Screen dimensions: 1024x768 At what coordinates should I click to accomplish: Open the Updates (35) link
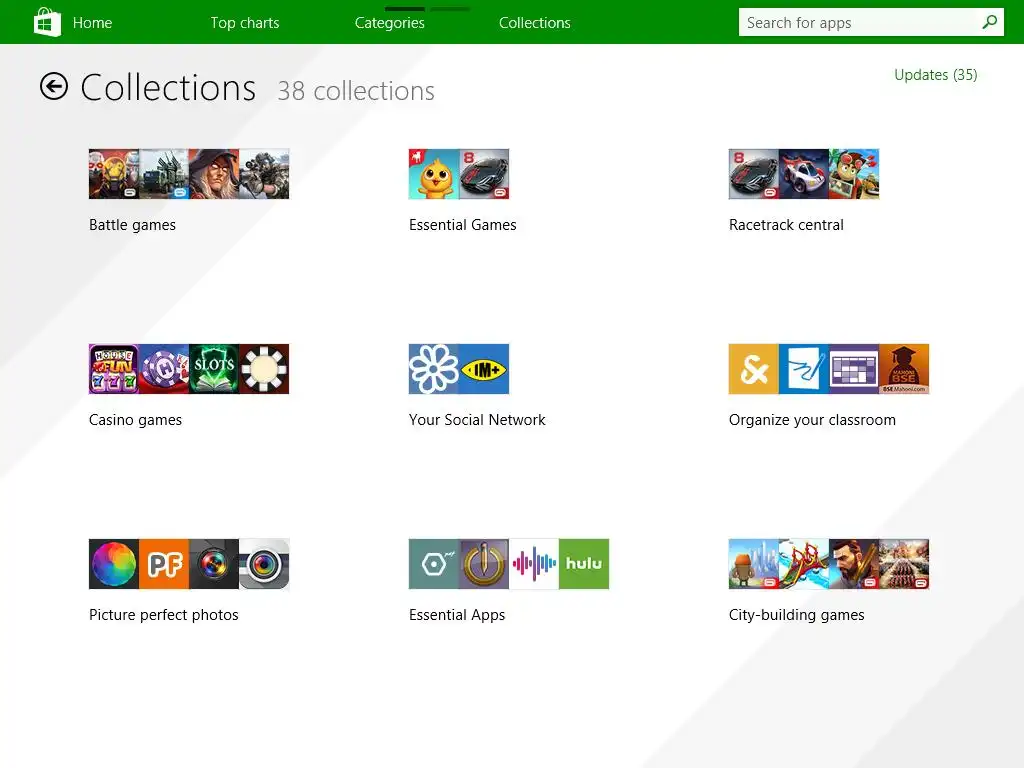[936, 74]
